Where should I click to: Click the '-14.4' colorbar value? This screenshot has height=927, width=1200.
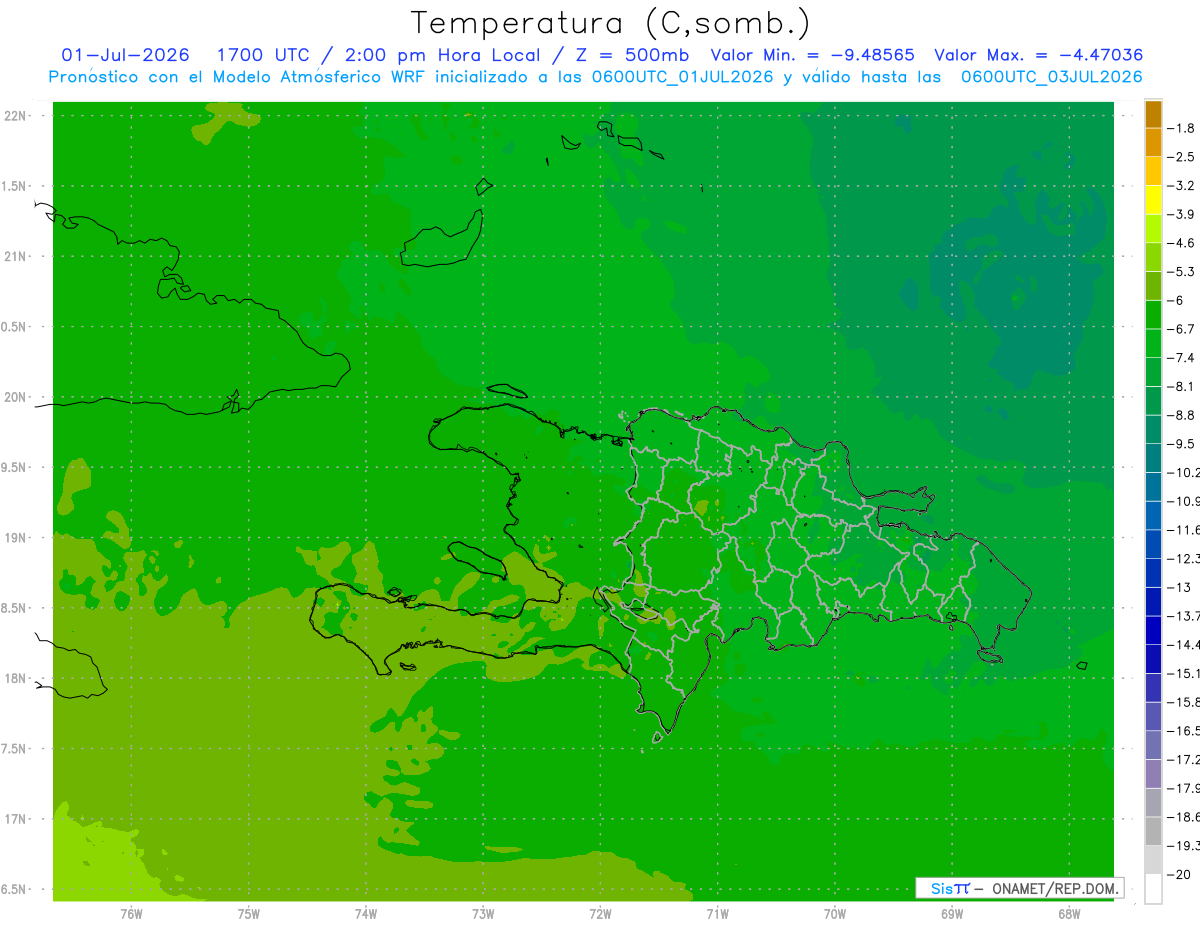[x=1183, y=644]
